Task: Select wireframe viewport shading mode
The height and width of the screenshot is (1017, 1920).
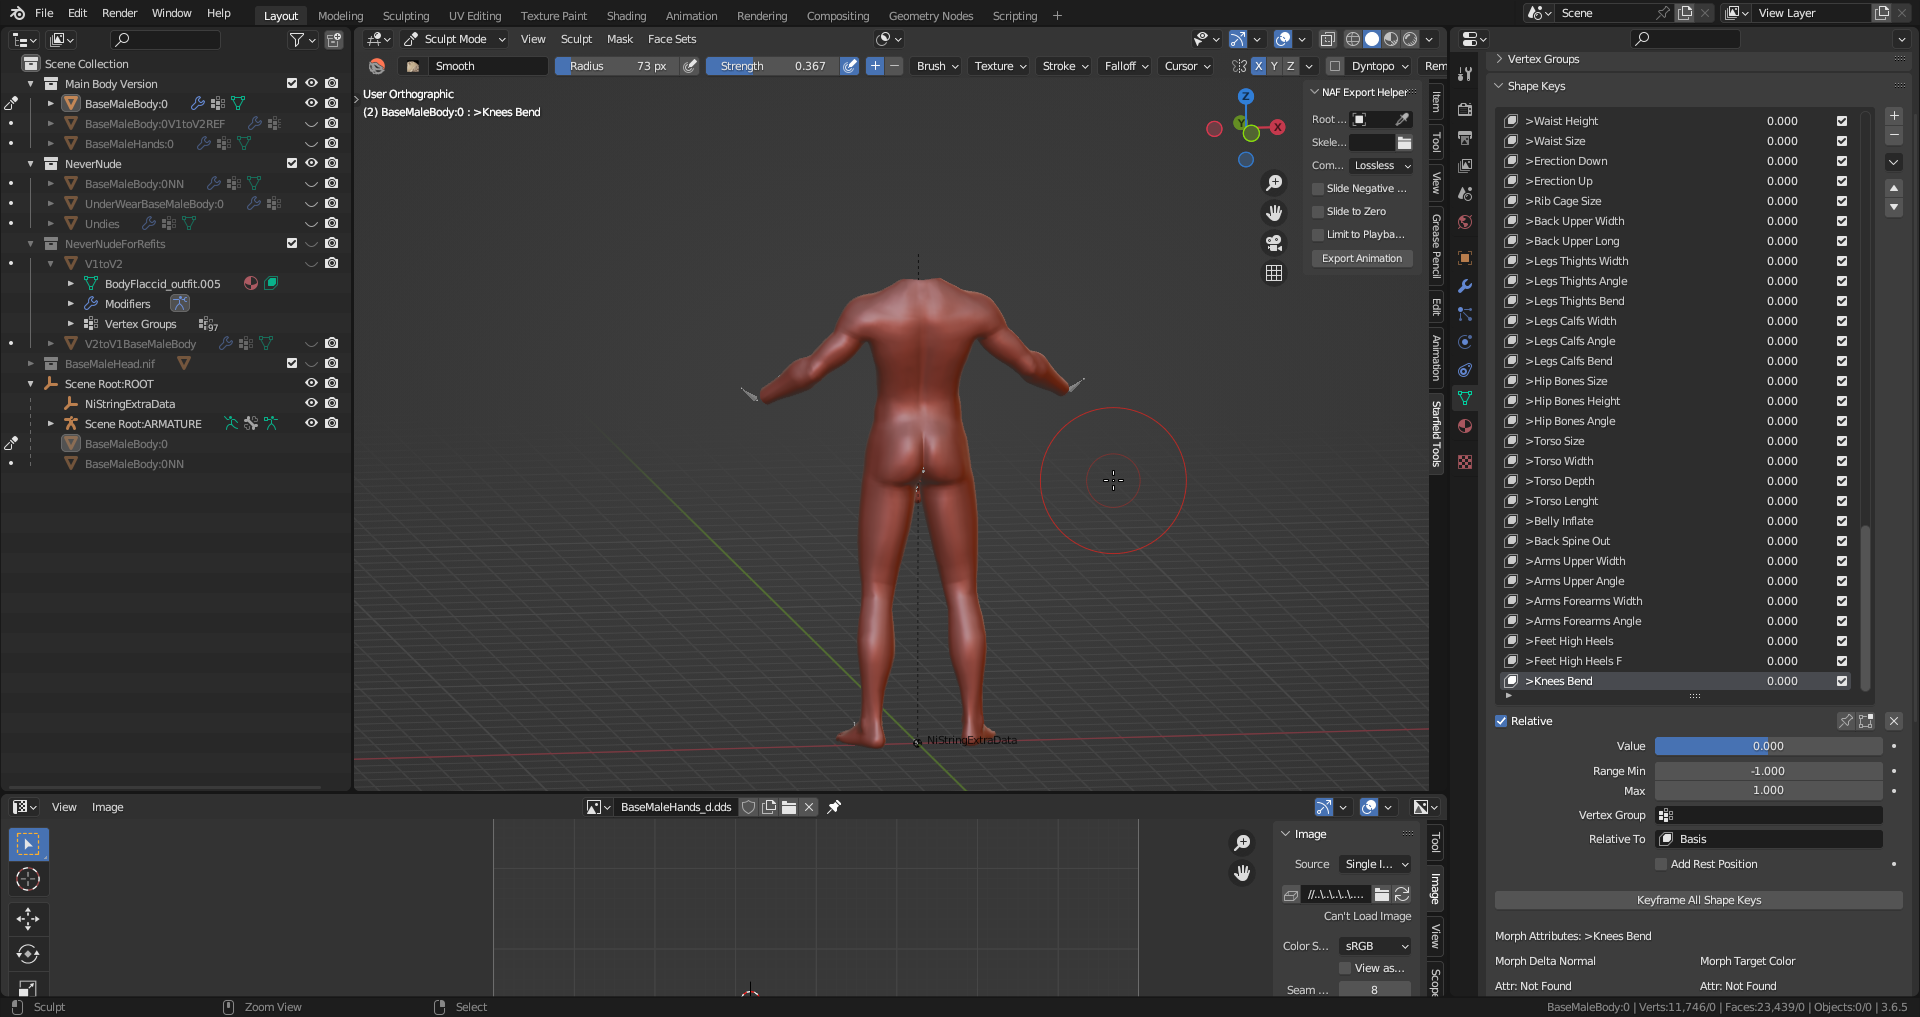Action: (x=1353, y=39)
